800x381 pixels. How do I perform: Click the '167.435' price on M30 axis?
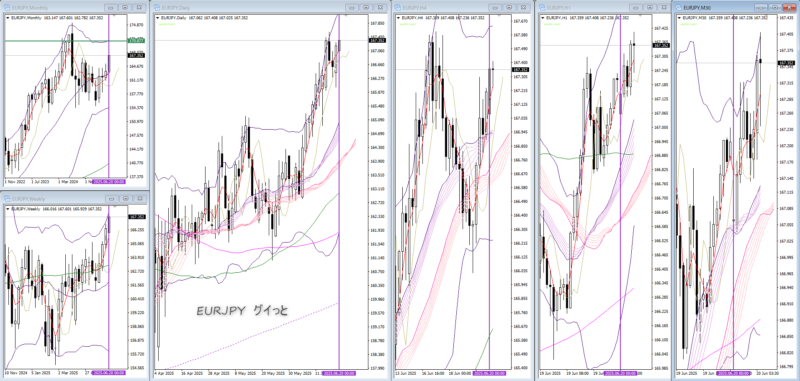[x=786, y=18]
